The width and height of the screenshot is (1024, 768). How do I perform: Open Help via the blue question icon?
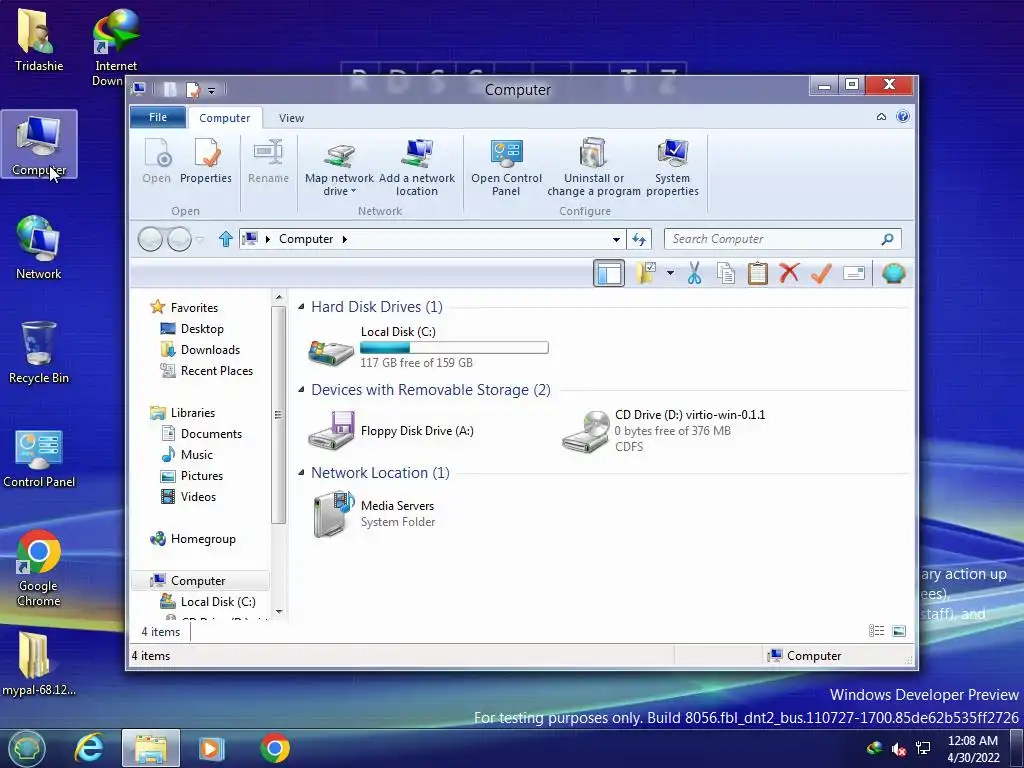point(903,117)
